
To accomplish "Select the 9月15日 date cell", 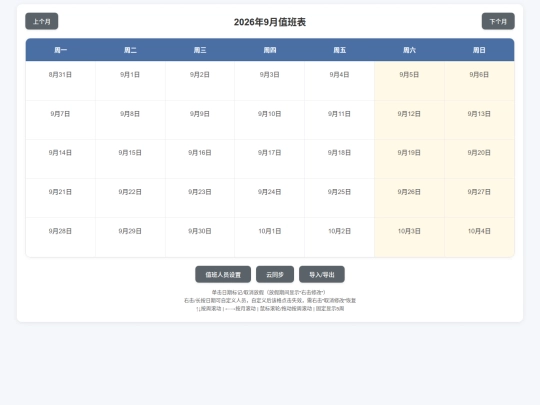I will [x=130, y=159].
